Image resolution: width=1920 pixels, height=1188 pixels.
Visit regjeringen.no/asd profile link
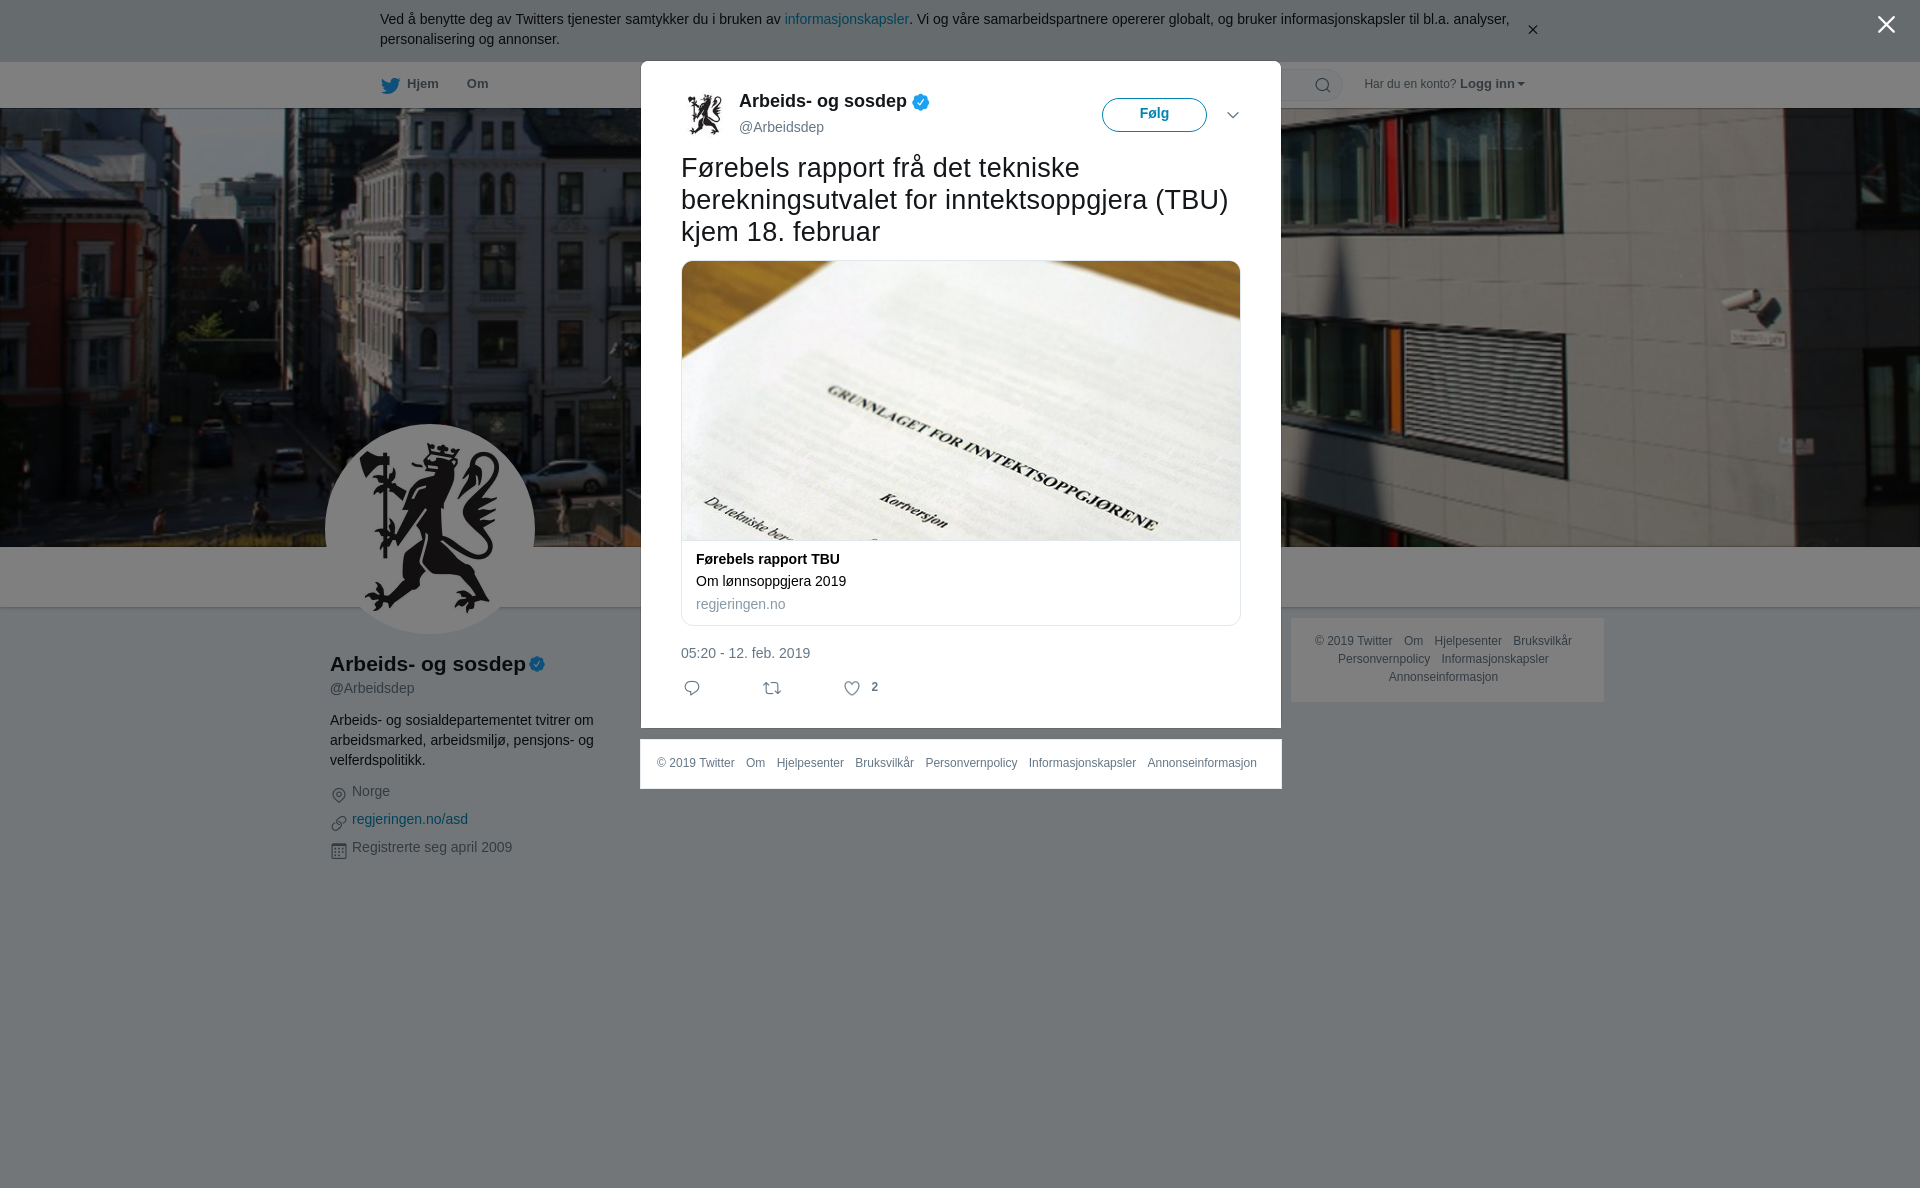[x=410, y=819]
